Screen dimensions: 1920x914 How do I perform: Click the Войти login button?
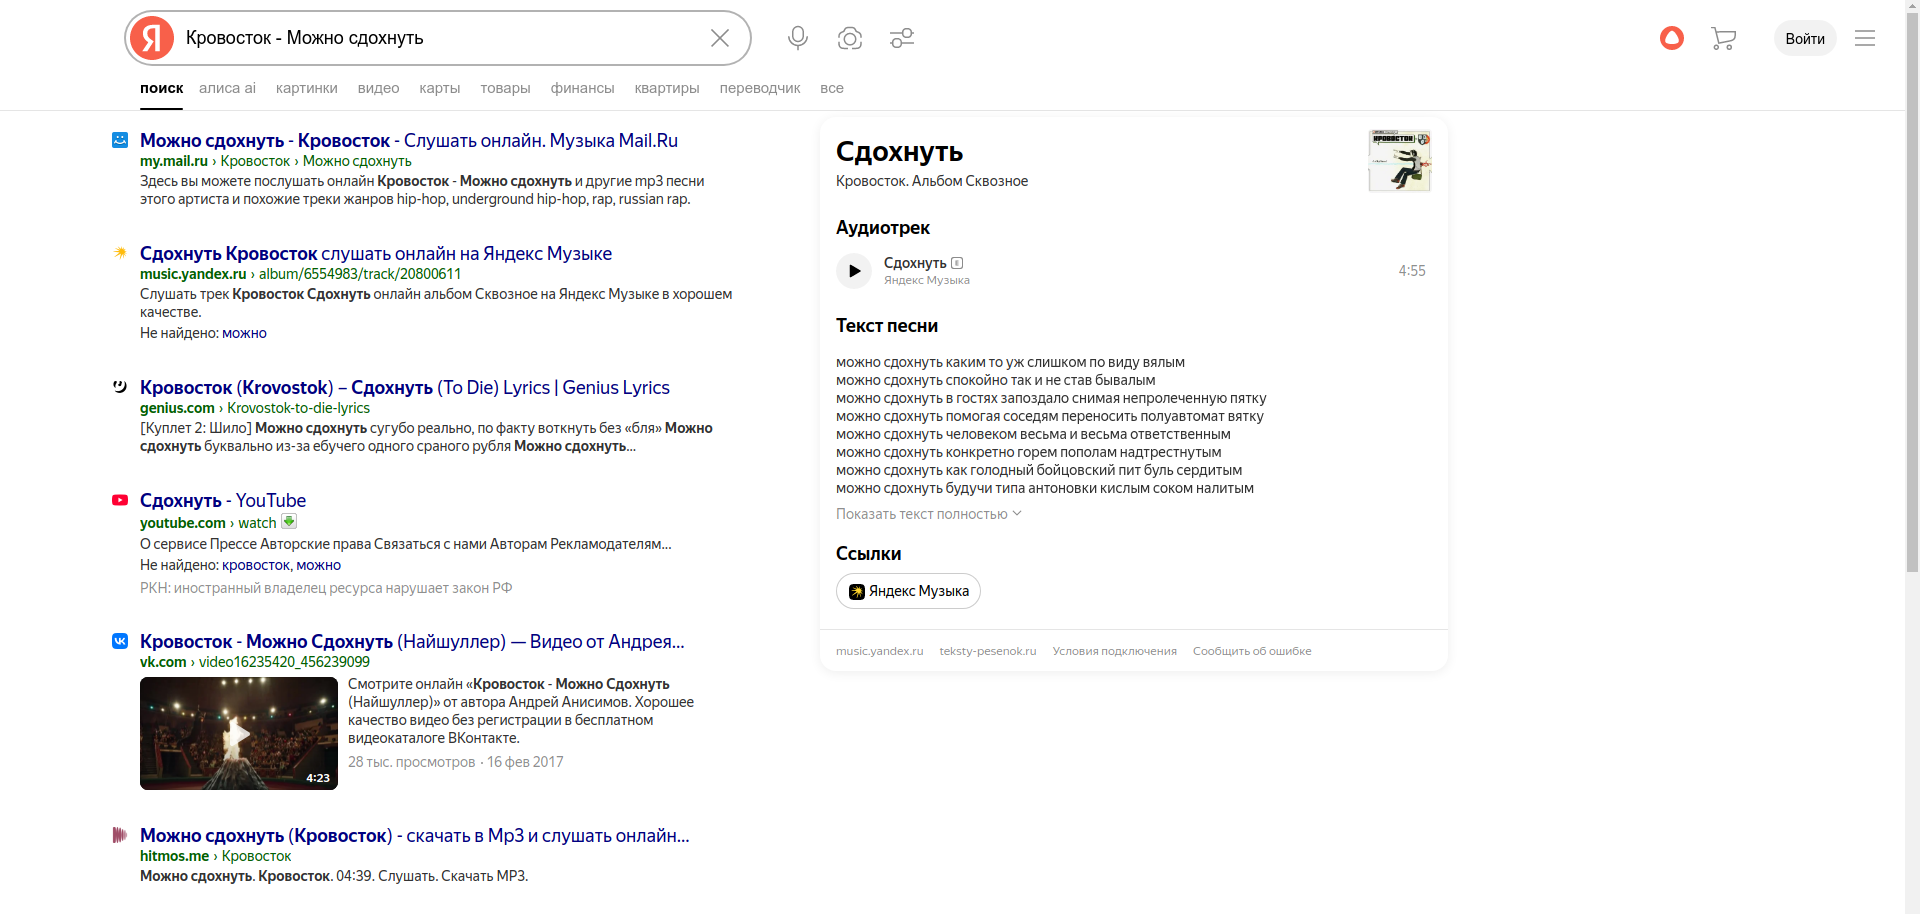pyautogui.click(x=1805, y=39)
